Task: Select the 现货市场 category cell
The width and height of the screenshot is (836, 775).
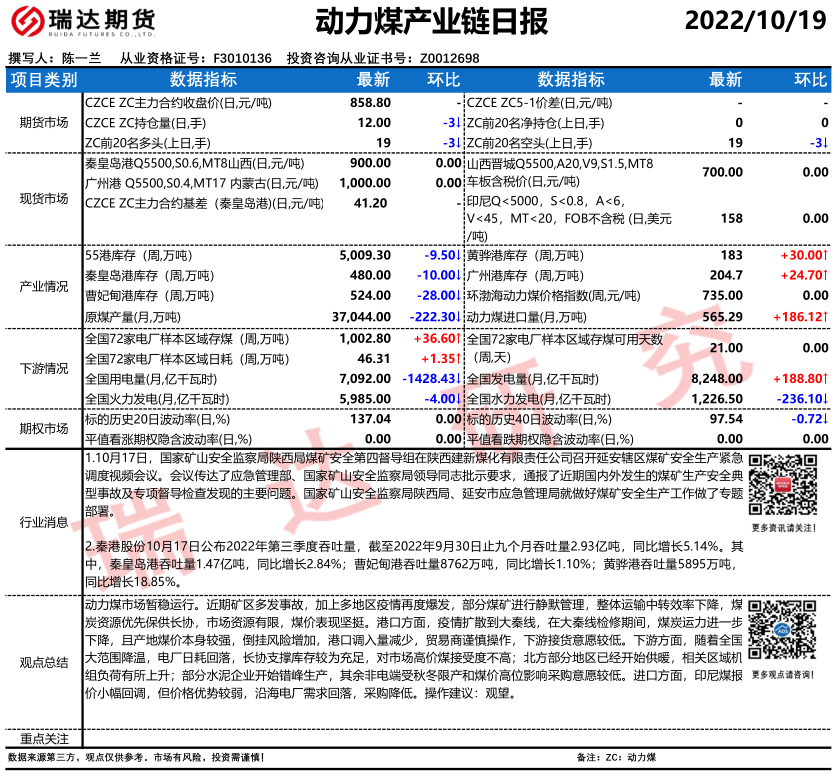Action: pyautogui.click(x=44, y=198)
